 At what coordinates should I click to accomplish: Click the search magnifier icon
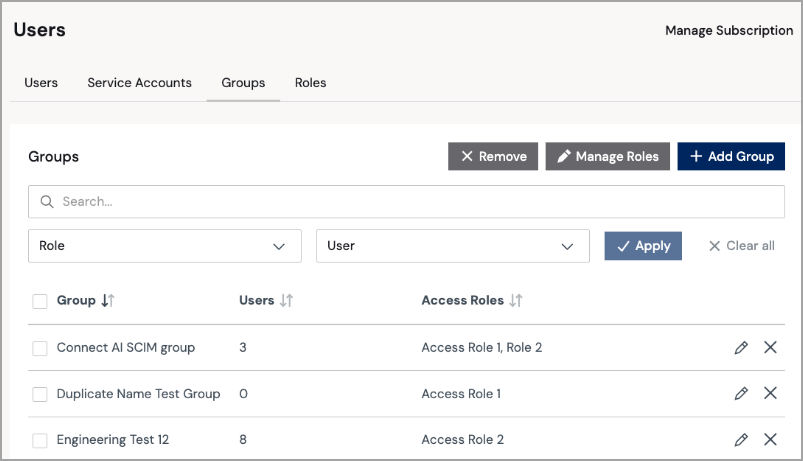[x=47, y=201]
